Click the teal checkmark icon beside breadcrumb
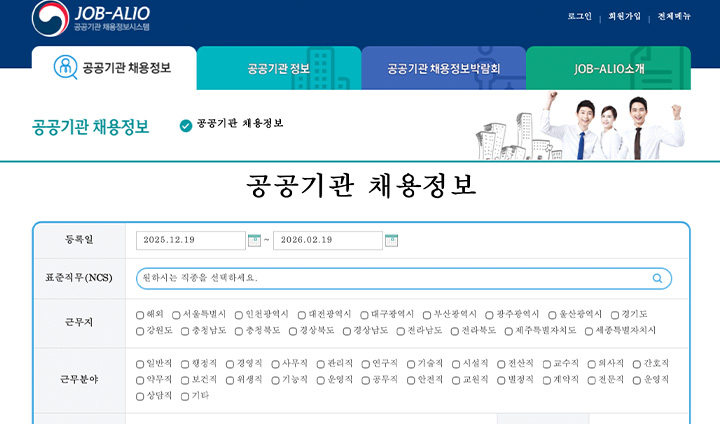 186,125
